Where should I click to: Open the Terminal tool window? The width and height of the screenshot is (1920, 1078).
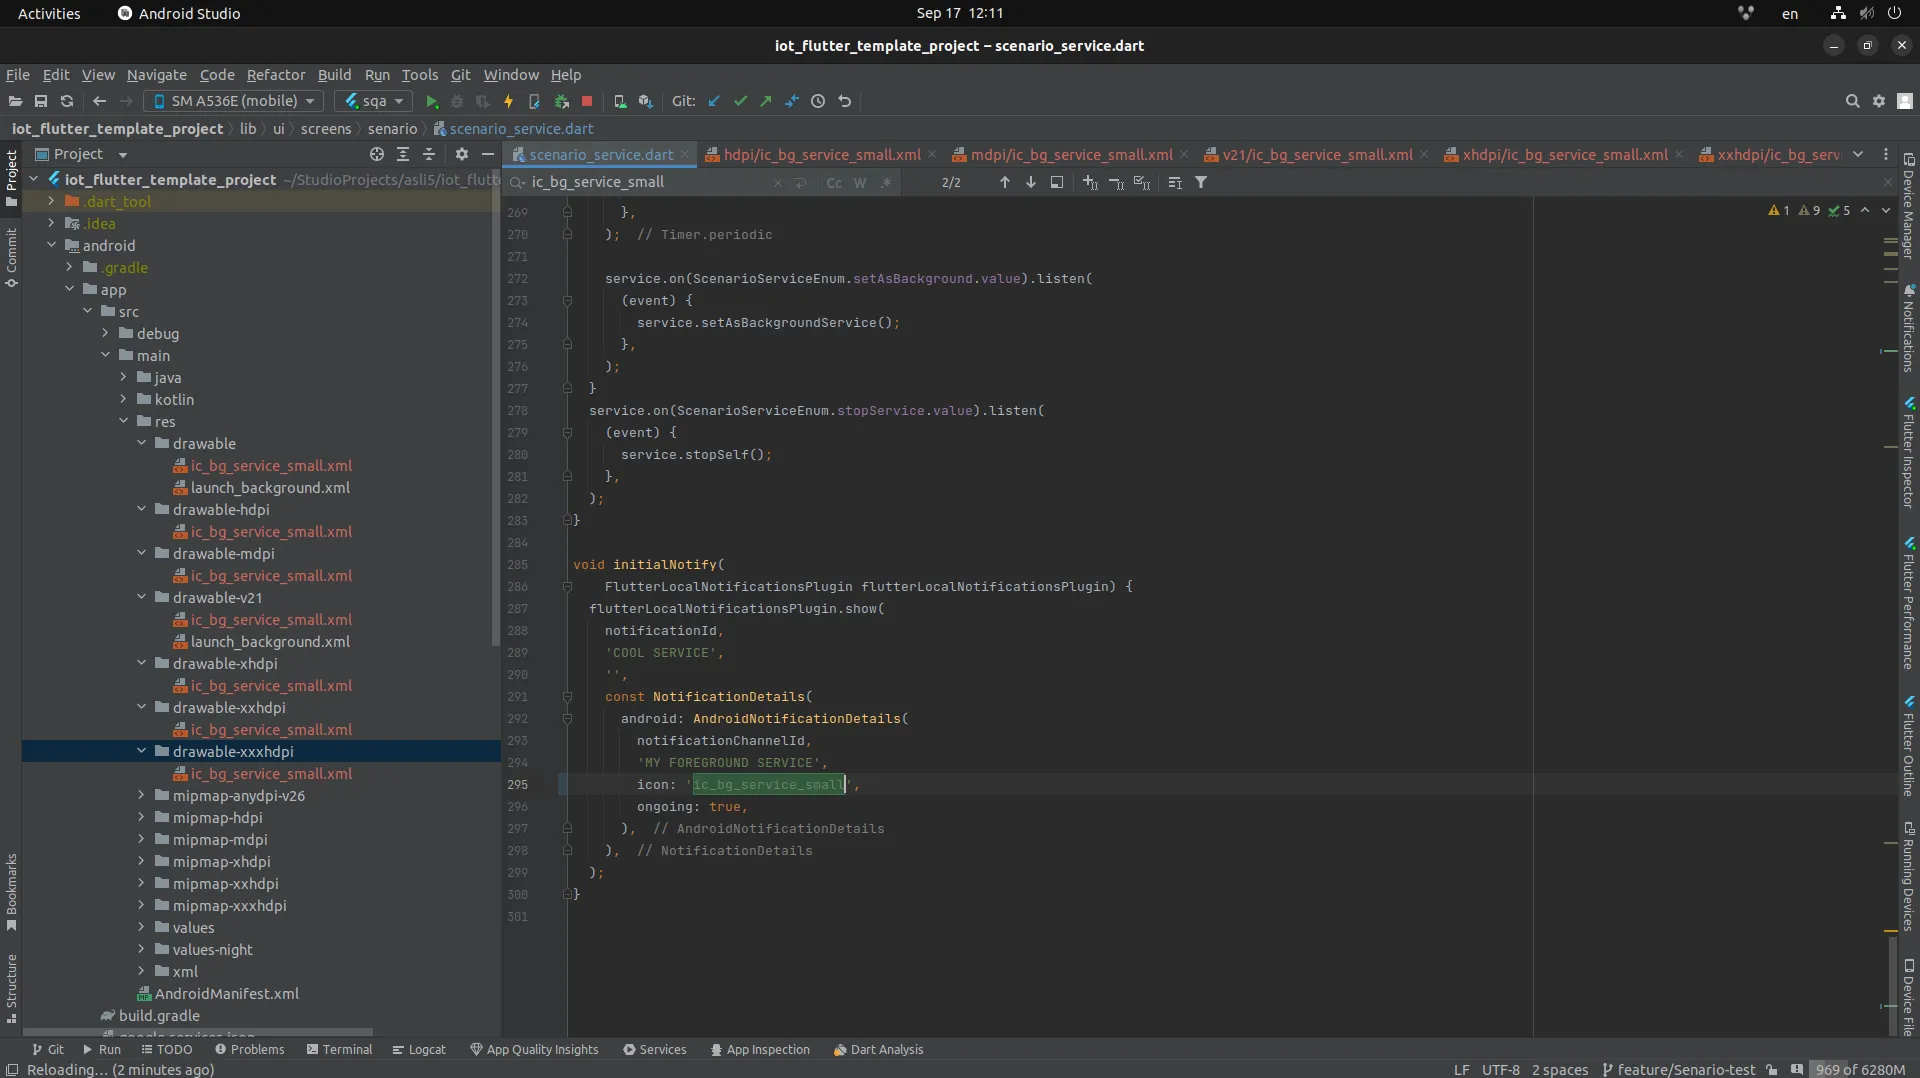339,1050
